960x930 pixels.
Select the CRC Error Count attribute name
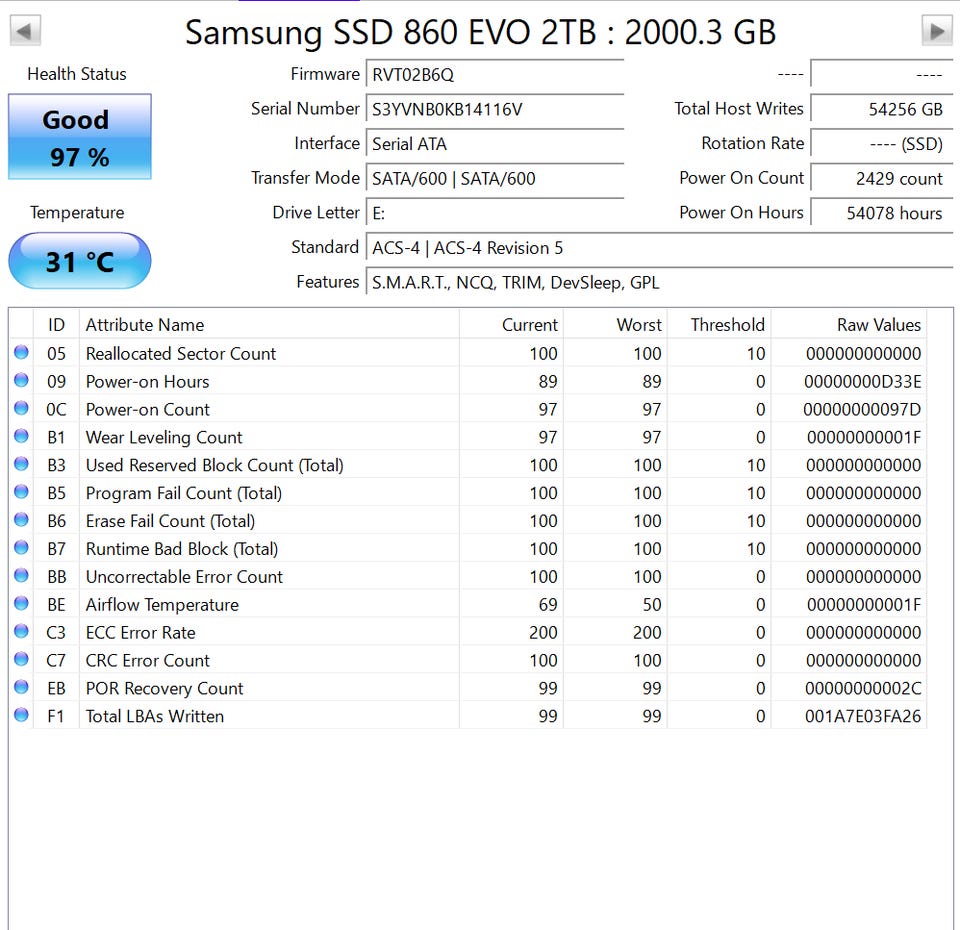pos(148,661)
